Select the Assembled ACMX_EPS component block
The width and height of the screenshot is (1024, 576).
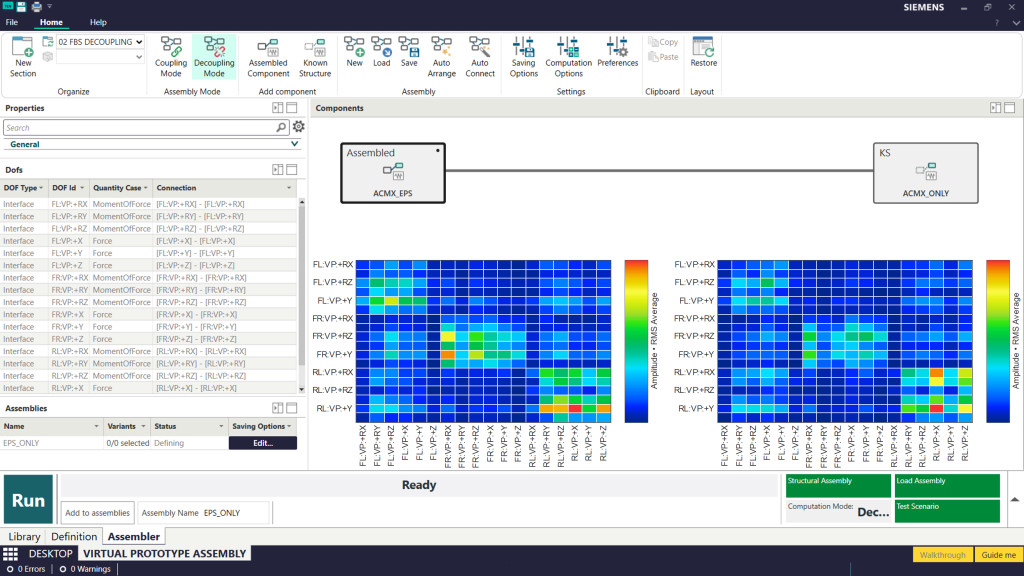(x=393, y=173)
